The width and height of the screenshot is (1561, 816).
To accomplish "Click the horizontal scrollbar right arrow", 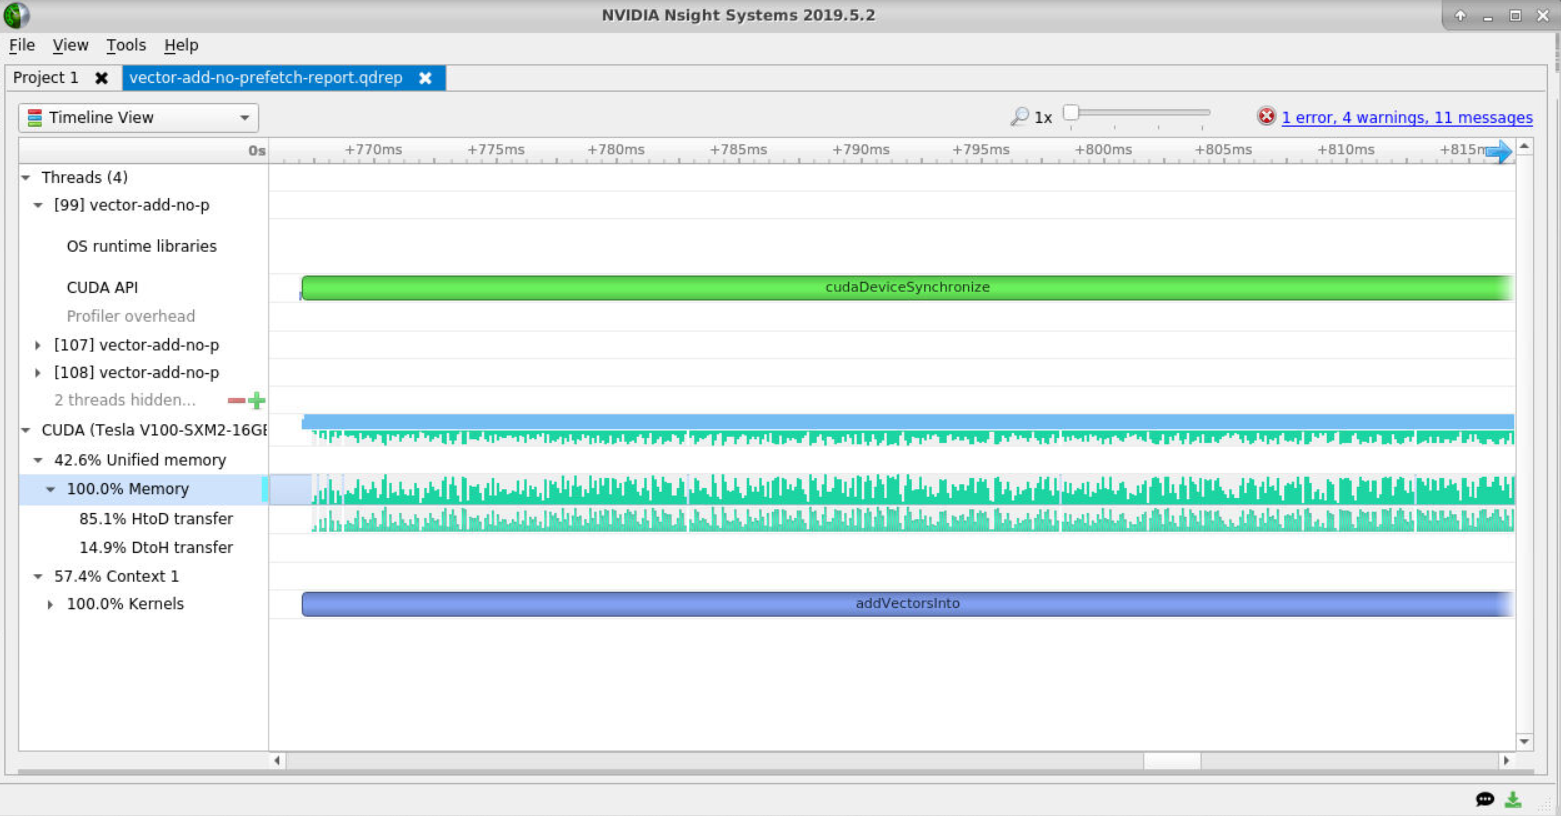I will tap(1506, 761).
